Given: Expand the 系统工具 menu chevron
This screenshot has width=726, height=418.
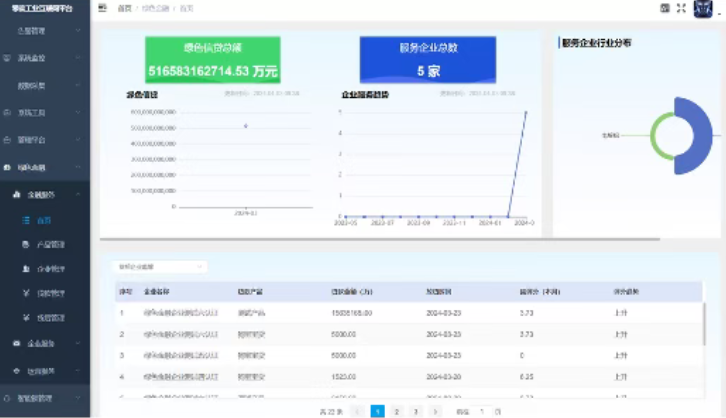Looking at the screenshot, I should point(78,112).
